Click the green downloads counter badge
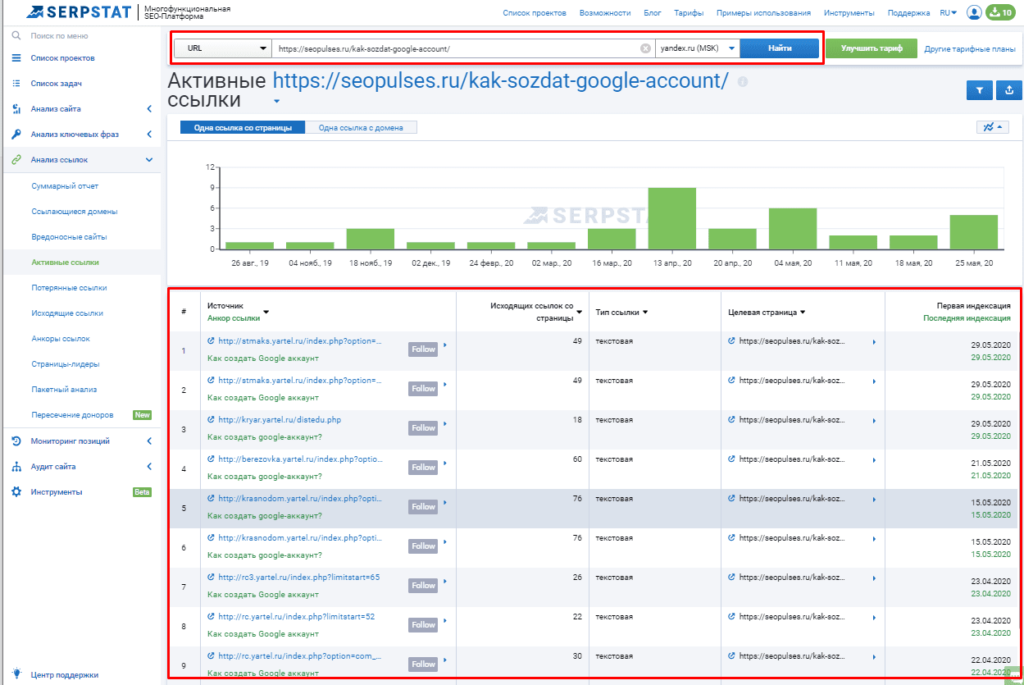Screen dimensions: 1024x685 [x=1000, y=12]
